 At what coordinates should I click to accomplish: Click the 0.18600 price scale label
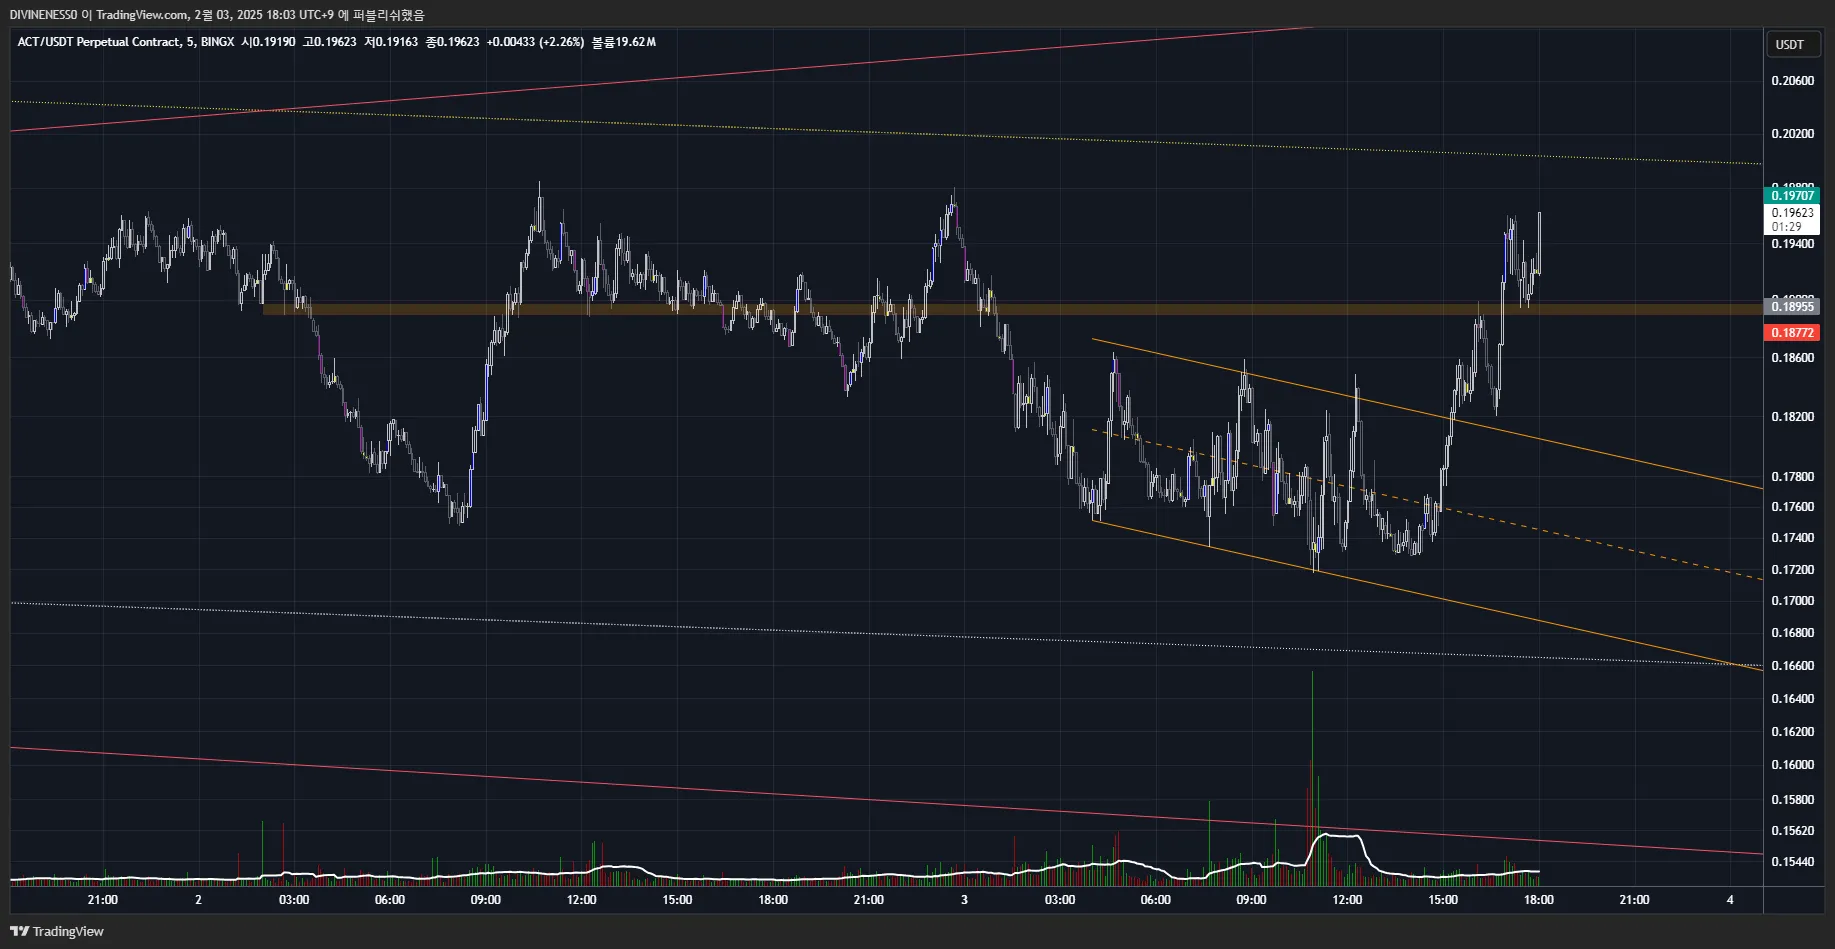(x=1792, y=358)
